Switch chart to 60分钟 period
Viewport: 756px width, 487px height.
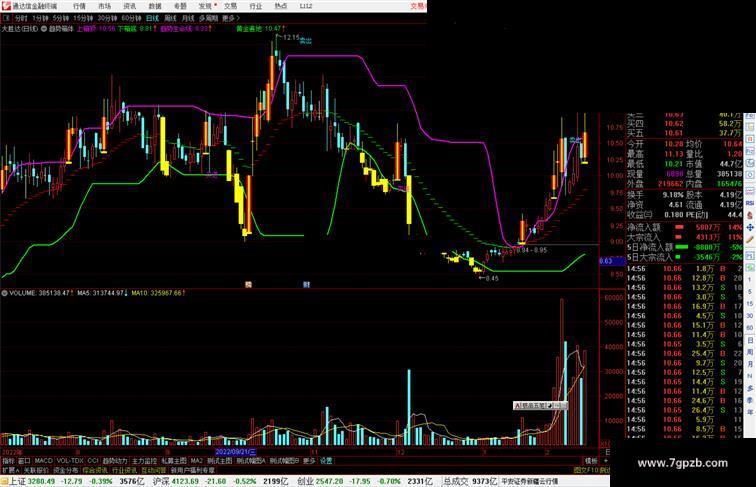(x=131, y=18)
